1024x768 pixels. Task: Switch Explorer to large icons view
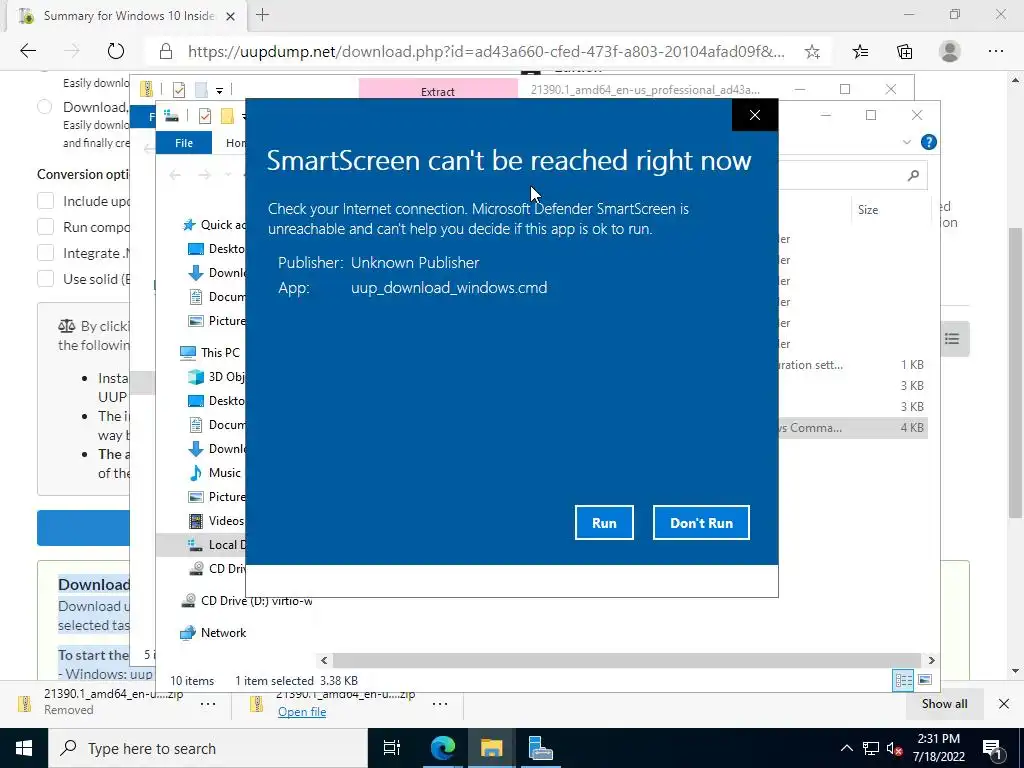tap(925, 680)
